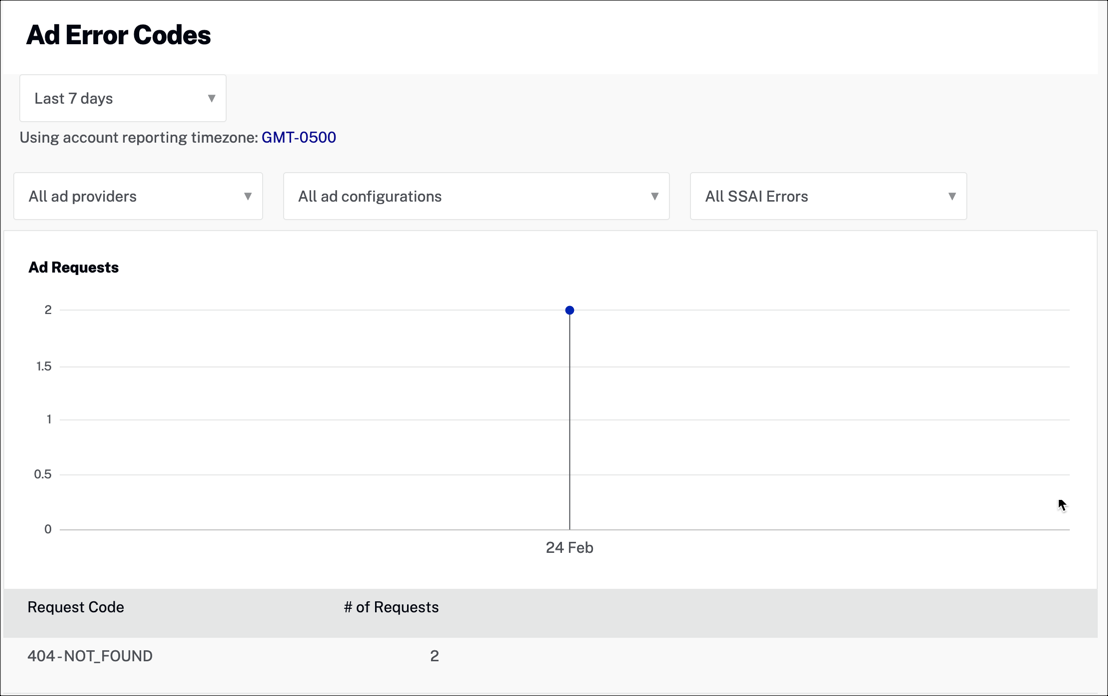
Task: Click the 0.5 y-axis label
Action: pyautogui.click(x=43, y=474)
